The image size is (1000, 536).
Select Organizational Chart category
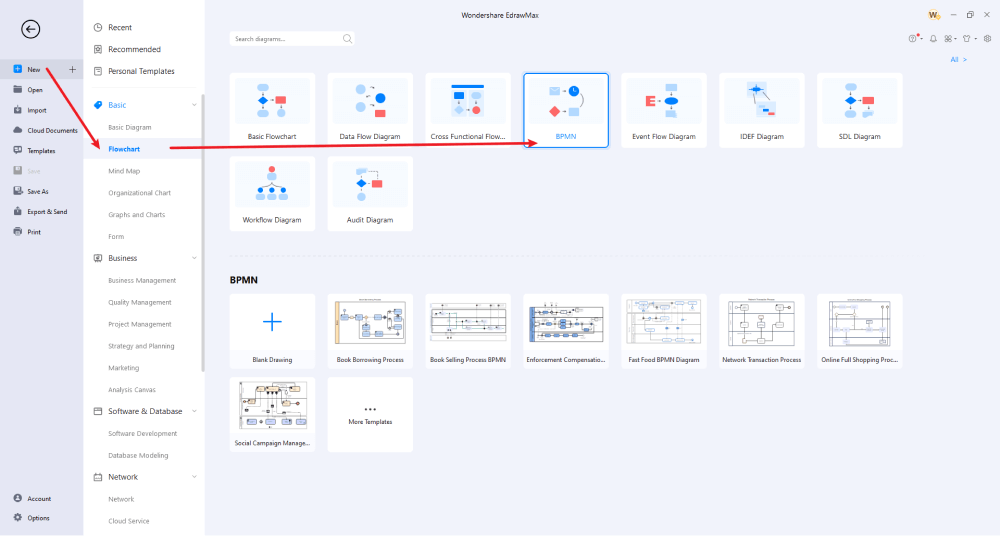click(x=140, y=193)
